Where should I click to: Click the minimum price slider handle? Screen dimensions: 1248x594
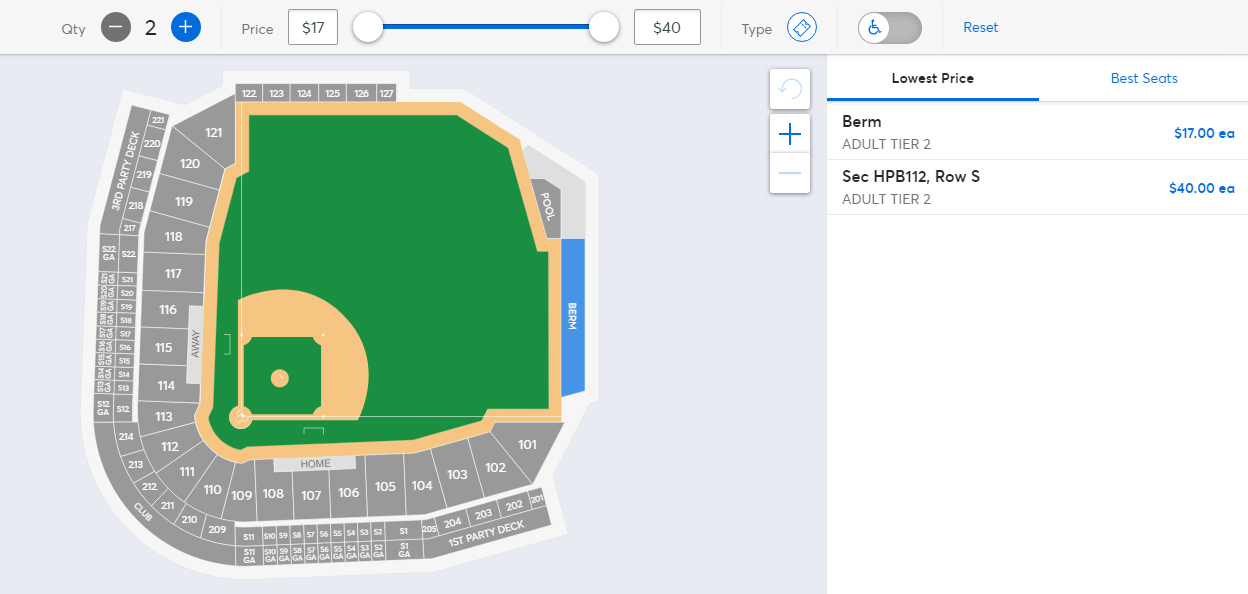tap(368, 28)
